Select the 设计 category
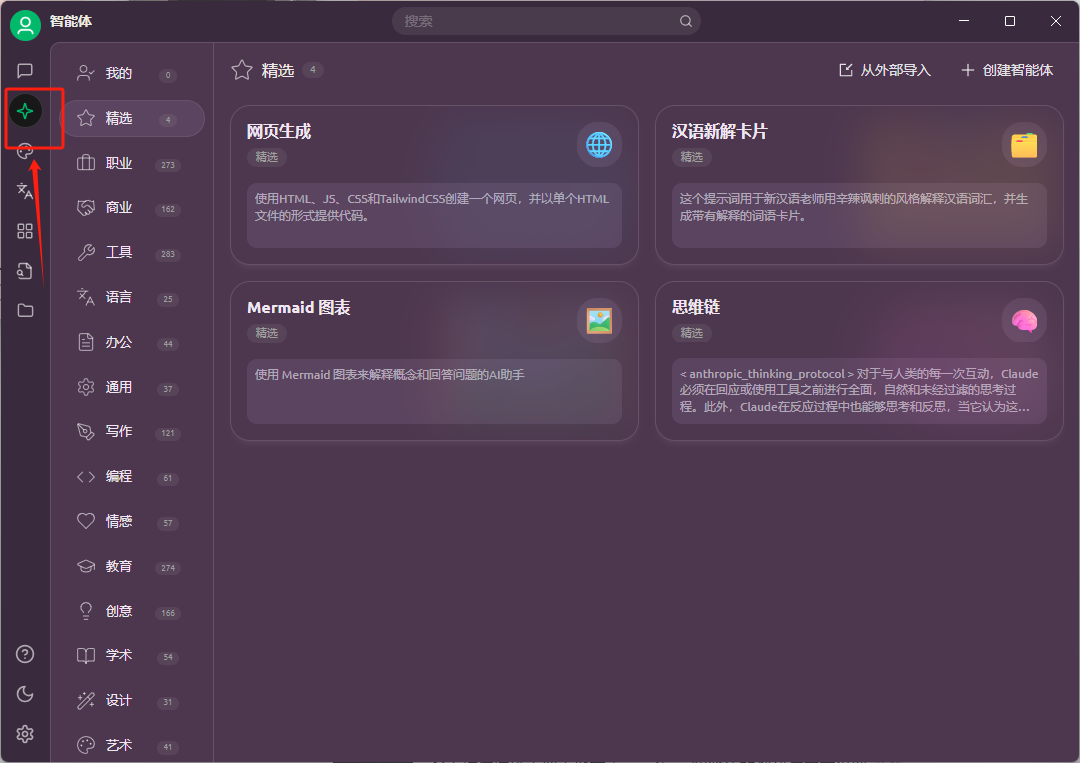This screenshot has height=763, width=1080. click(132, 700)
